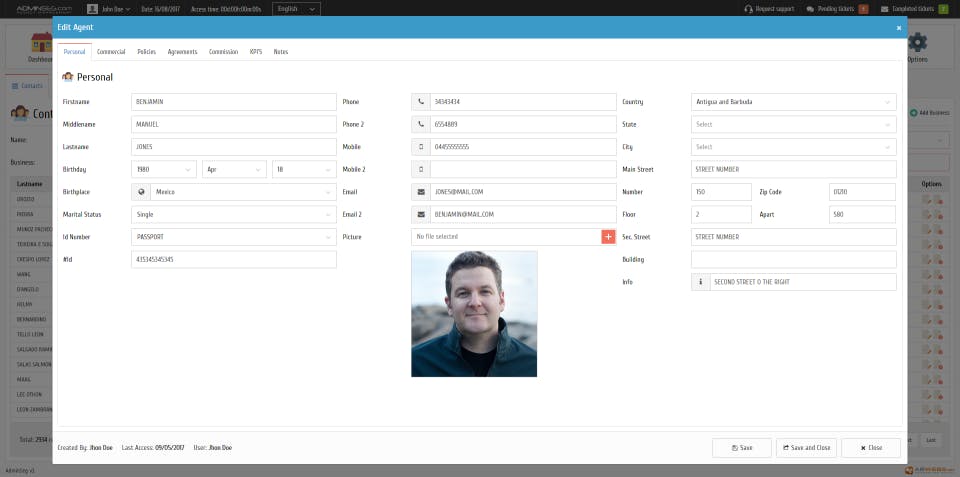Click the Save button
This screenshot has height=477, width=960.
coord(742,448)
